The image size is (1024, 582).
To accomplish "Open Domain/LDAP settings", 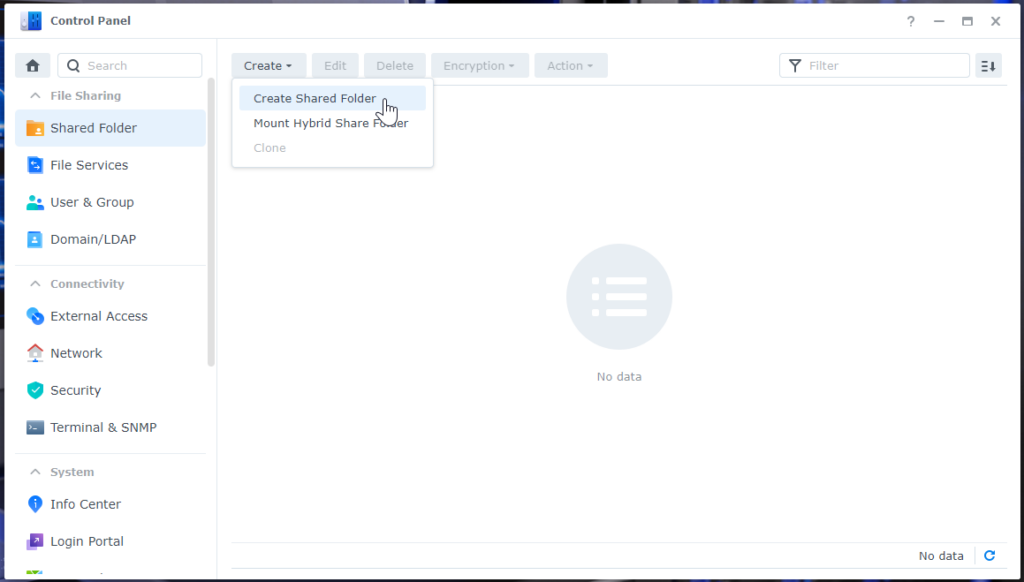I will point(90,239).
